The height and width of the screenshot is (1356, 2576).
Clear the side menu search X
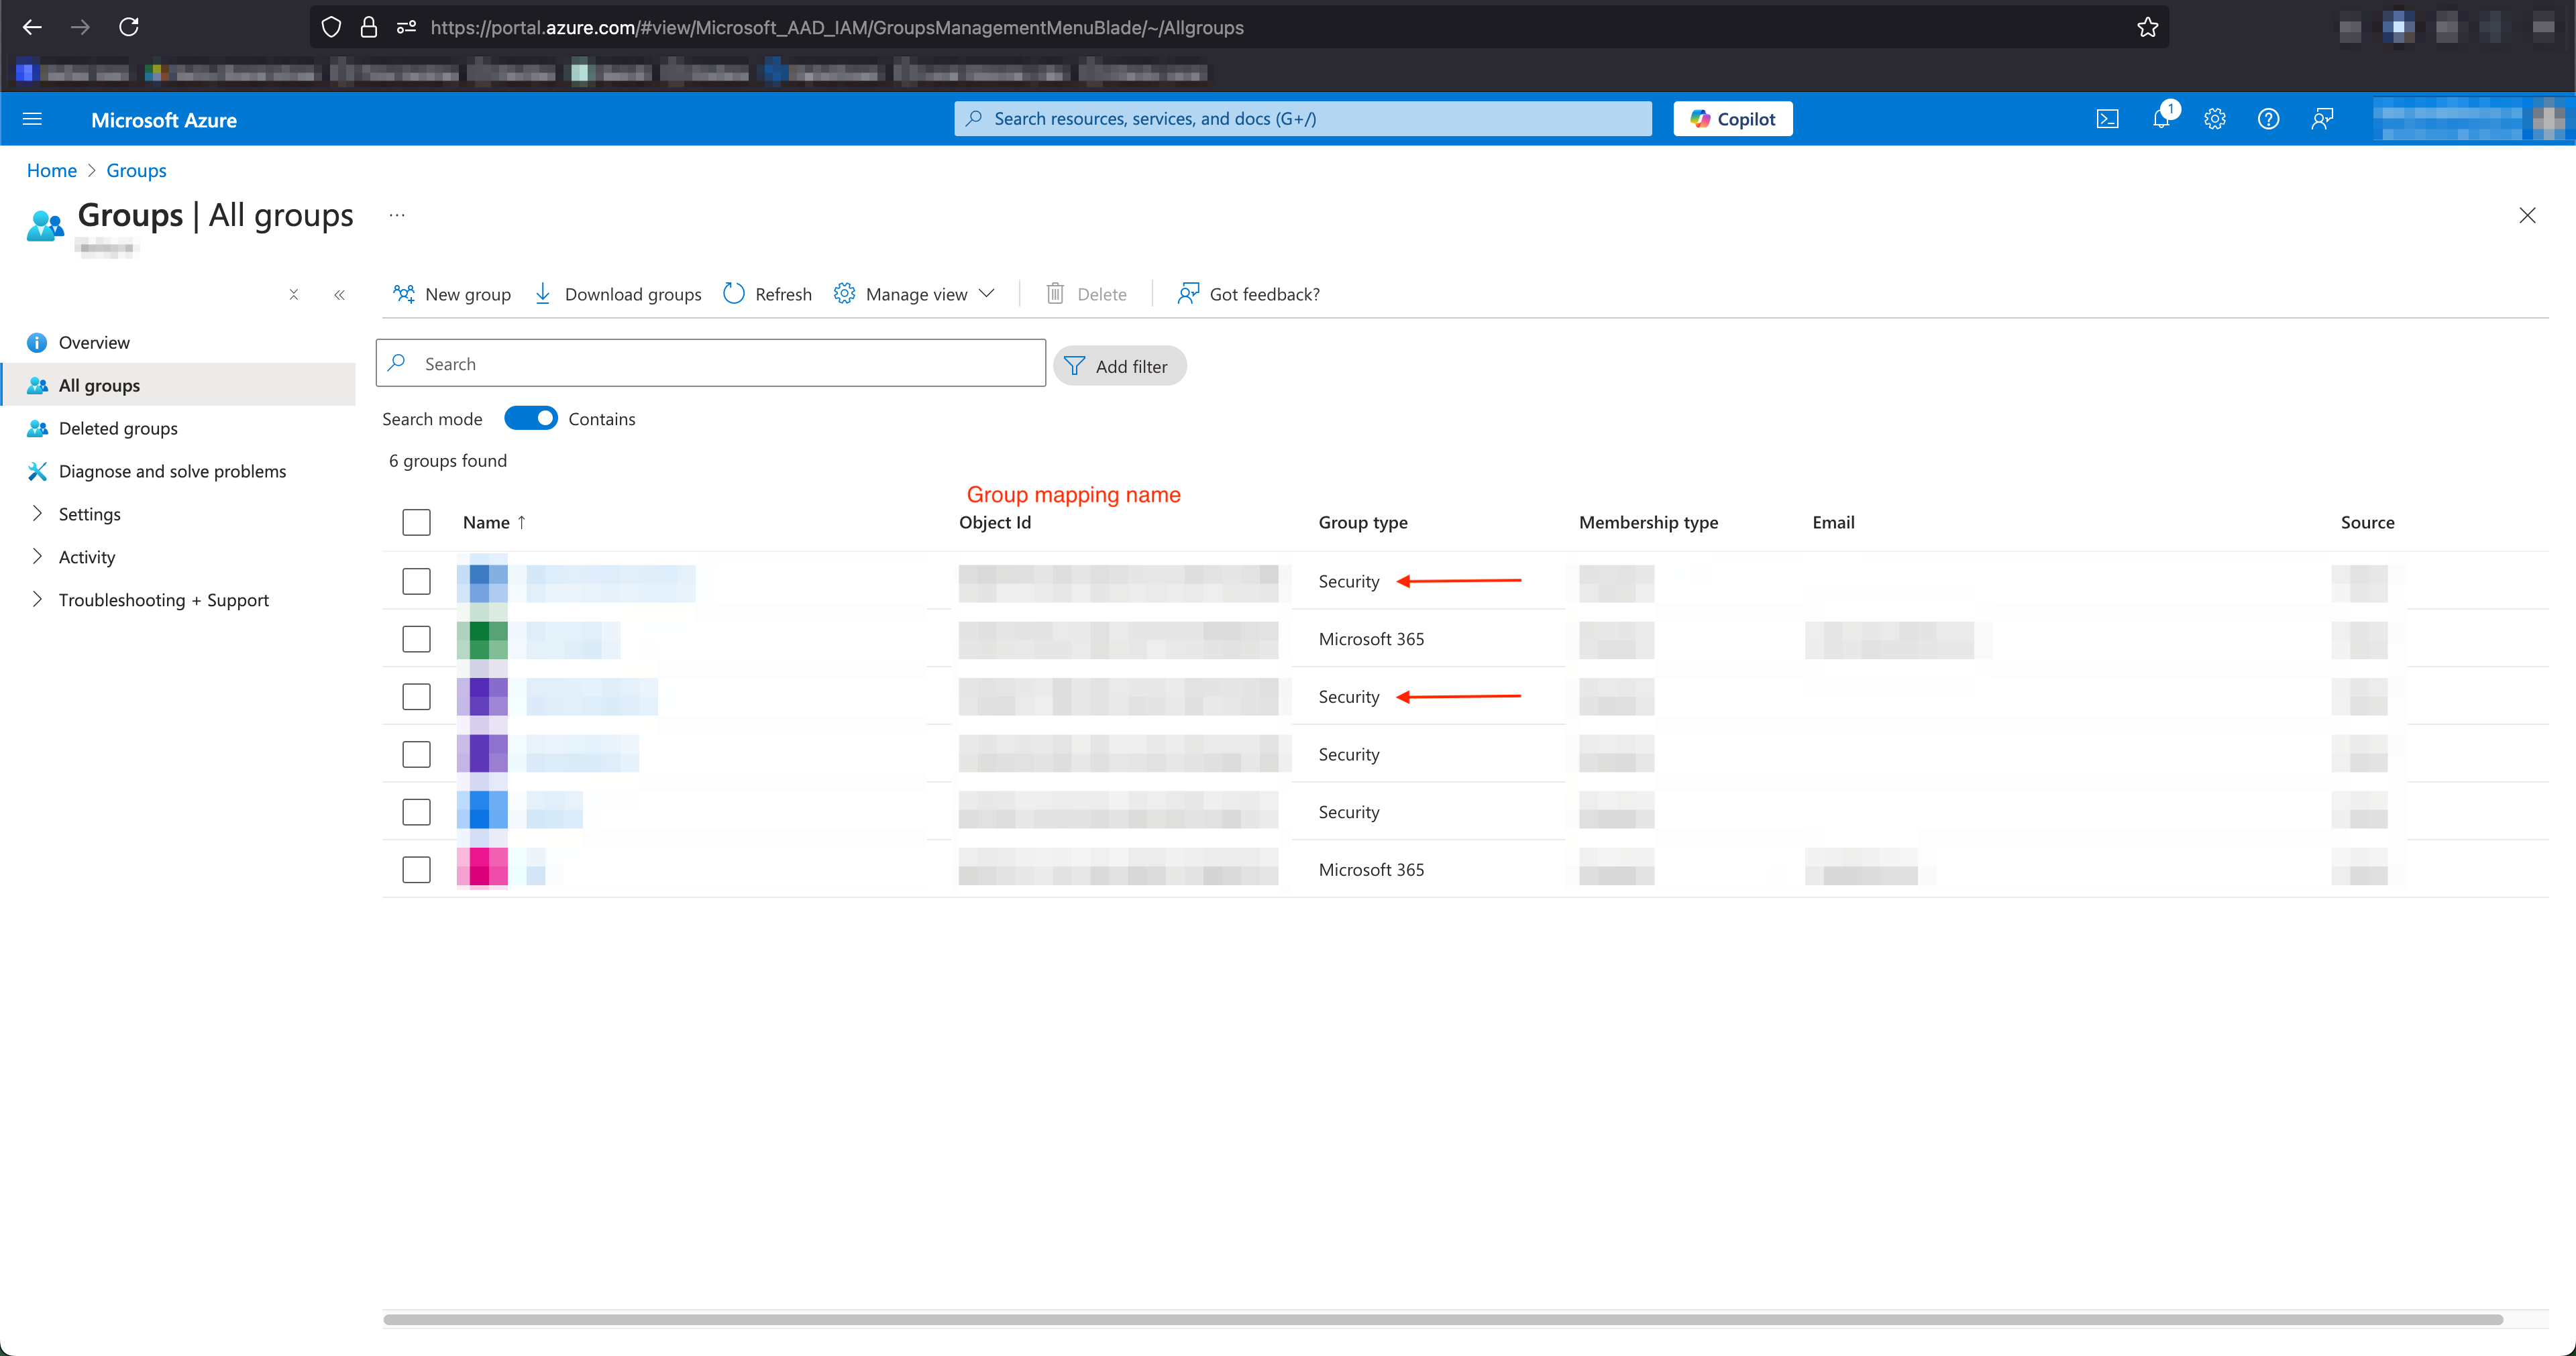tap(293, 294)
